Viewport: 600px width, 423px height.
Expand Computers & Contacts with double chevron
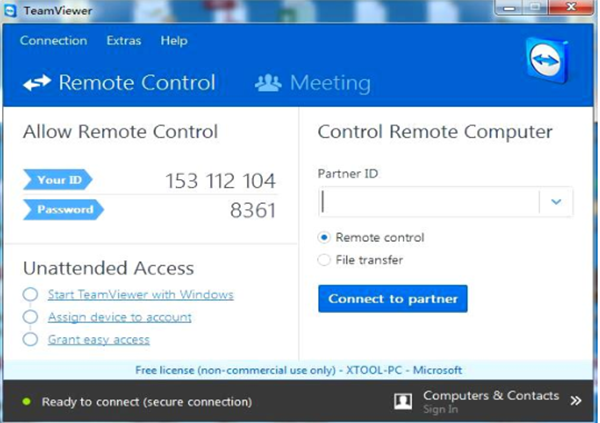pyautogui.click(x=576, y=401)
